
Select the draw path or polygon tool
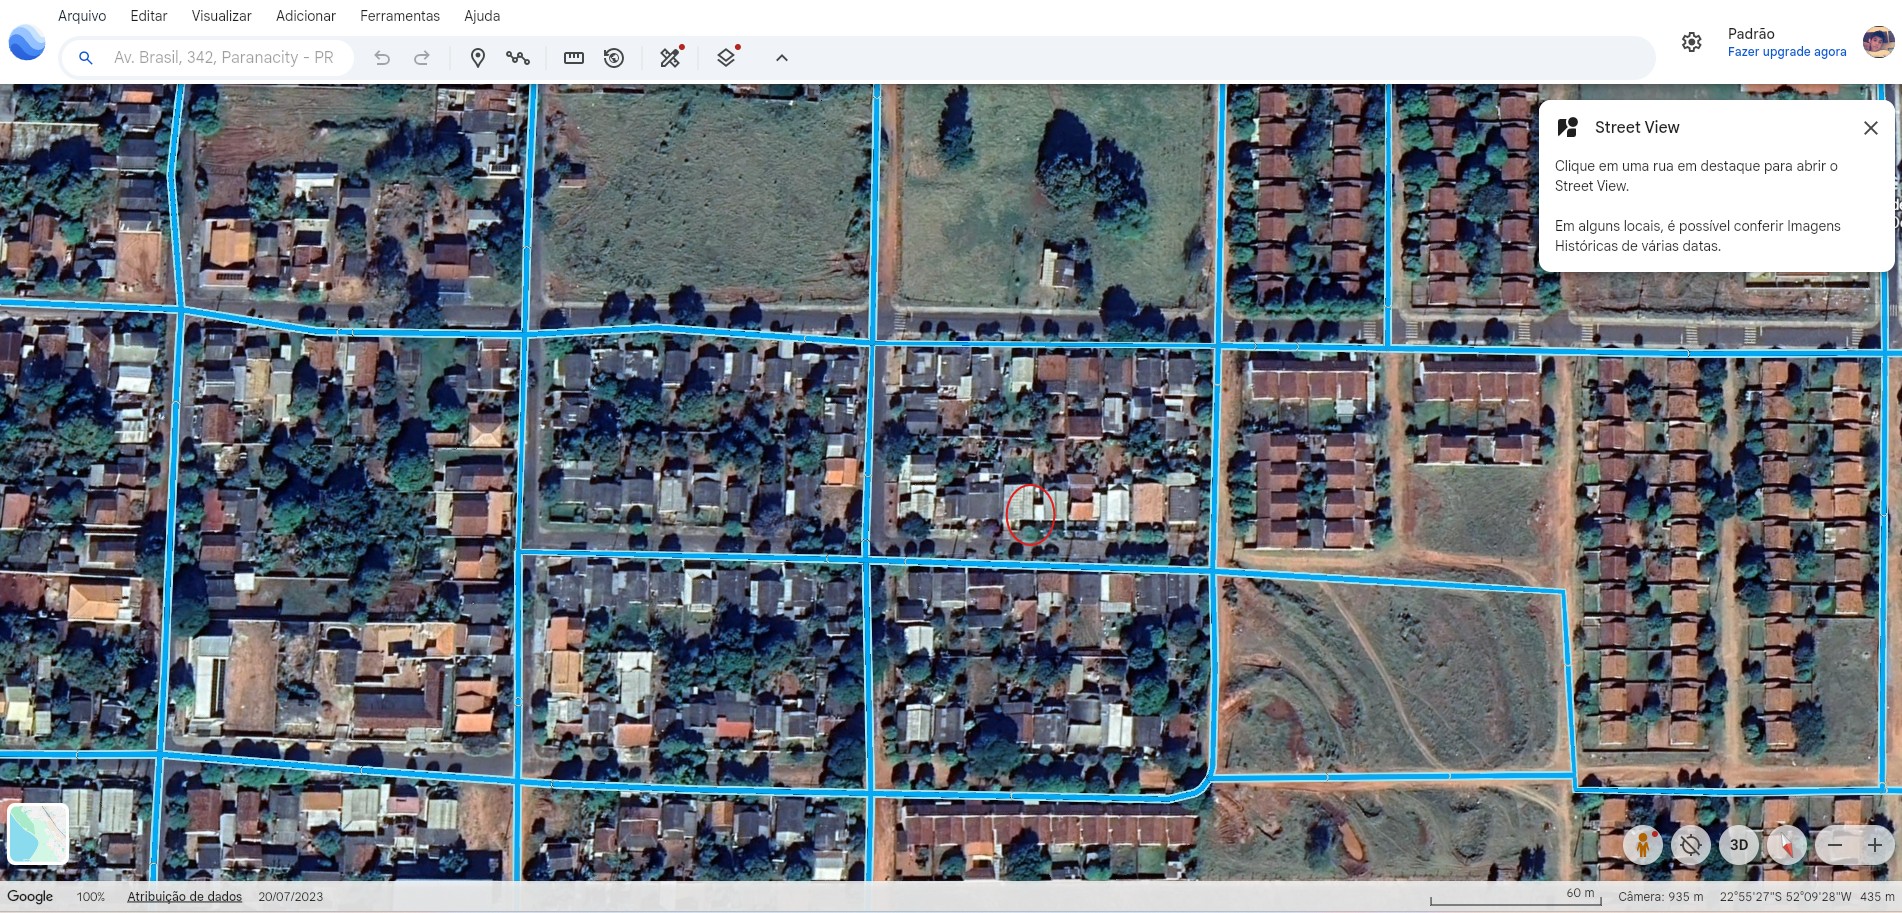pyautogui.click(x=517, y=58)
